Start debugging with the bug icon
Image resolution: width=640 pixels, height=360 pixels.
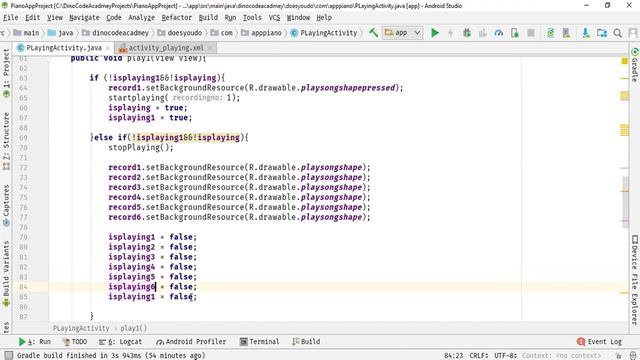click(467, 33)
